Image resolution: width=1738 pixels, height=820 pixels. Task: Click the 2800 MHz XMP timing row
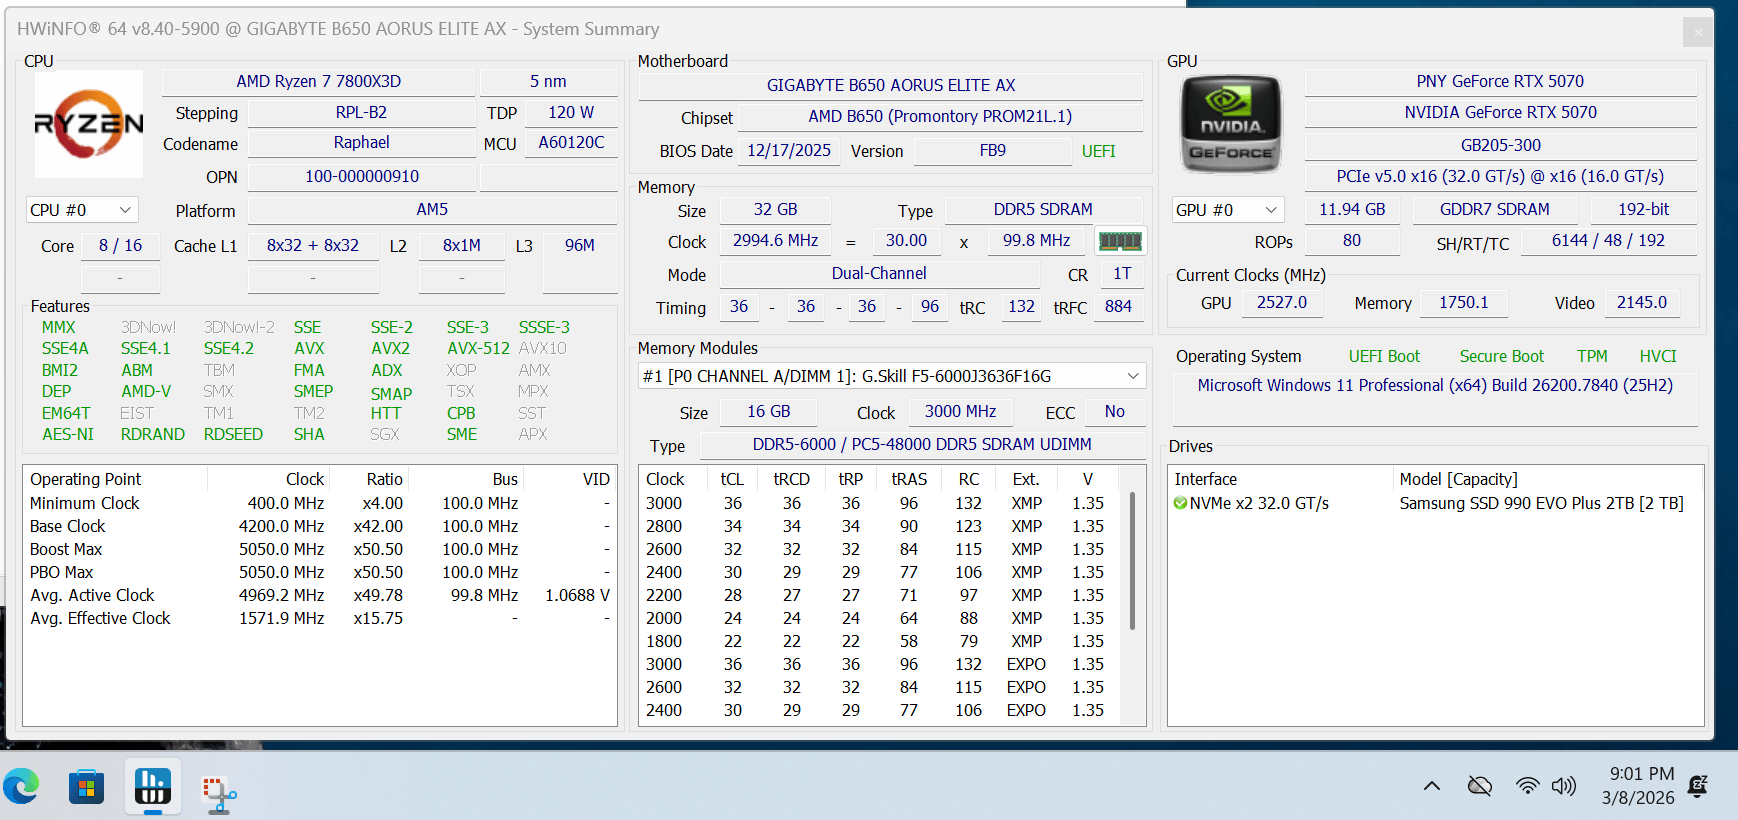pos(880,526)
